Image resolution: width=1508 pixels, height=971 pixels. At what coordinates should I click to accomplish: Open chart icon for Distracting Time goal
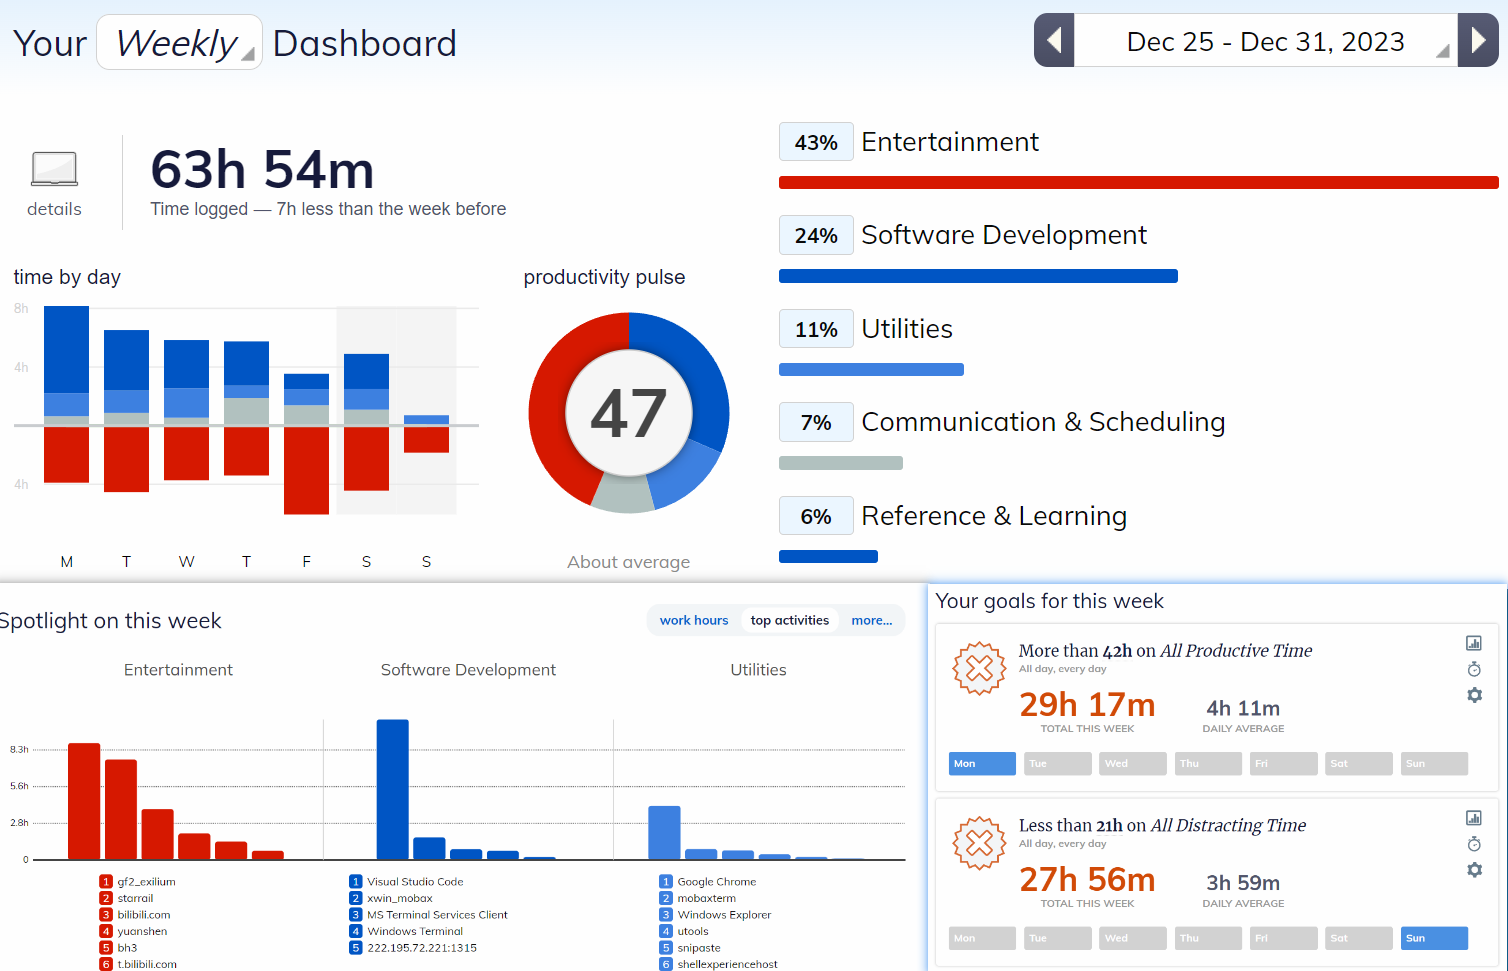tap(1474, 818)
